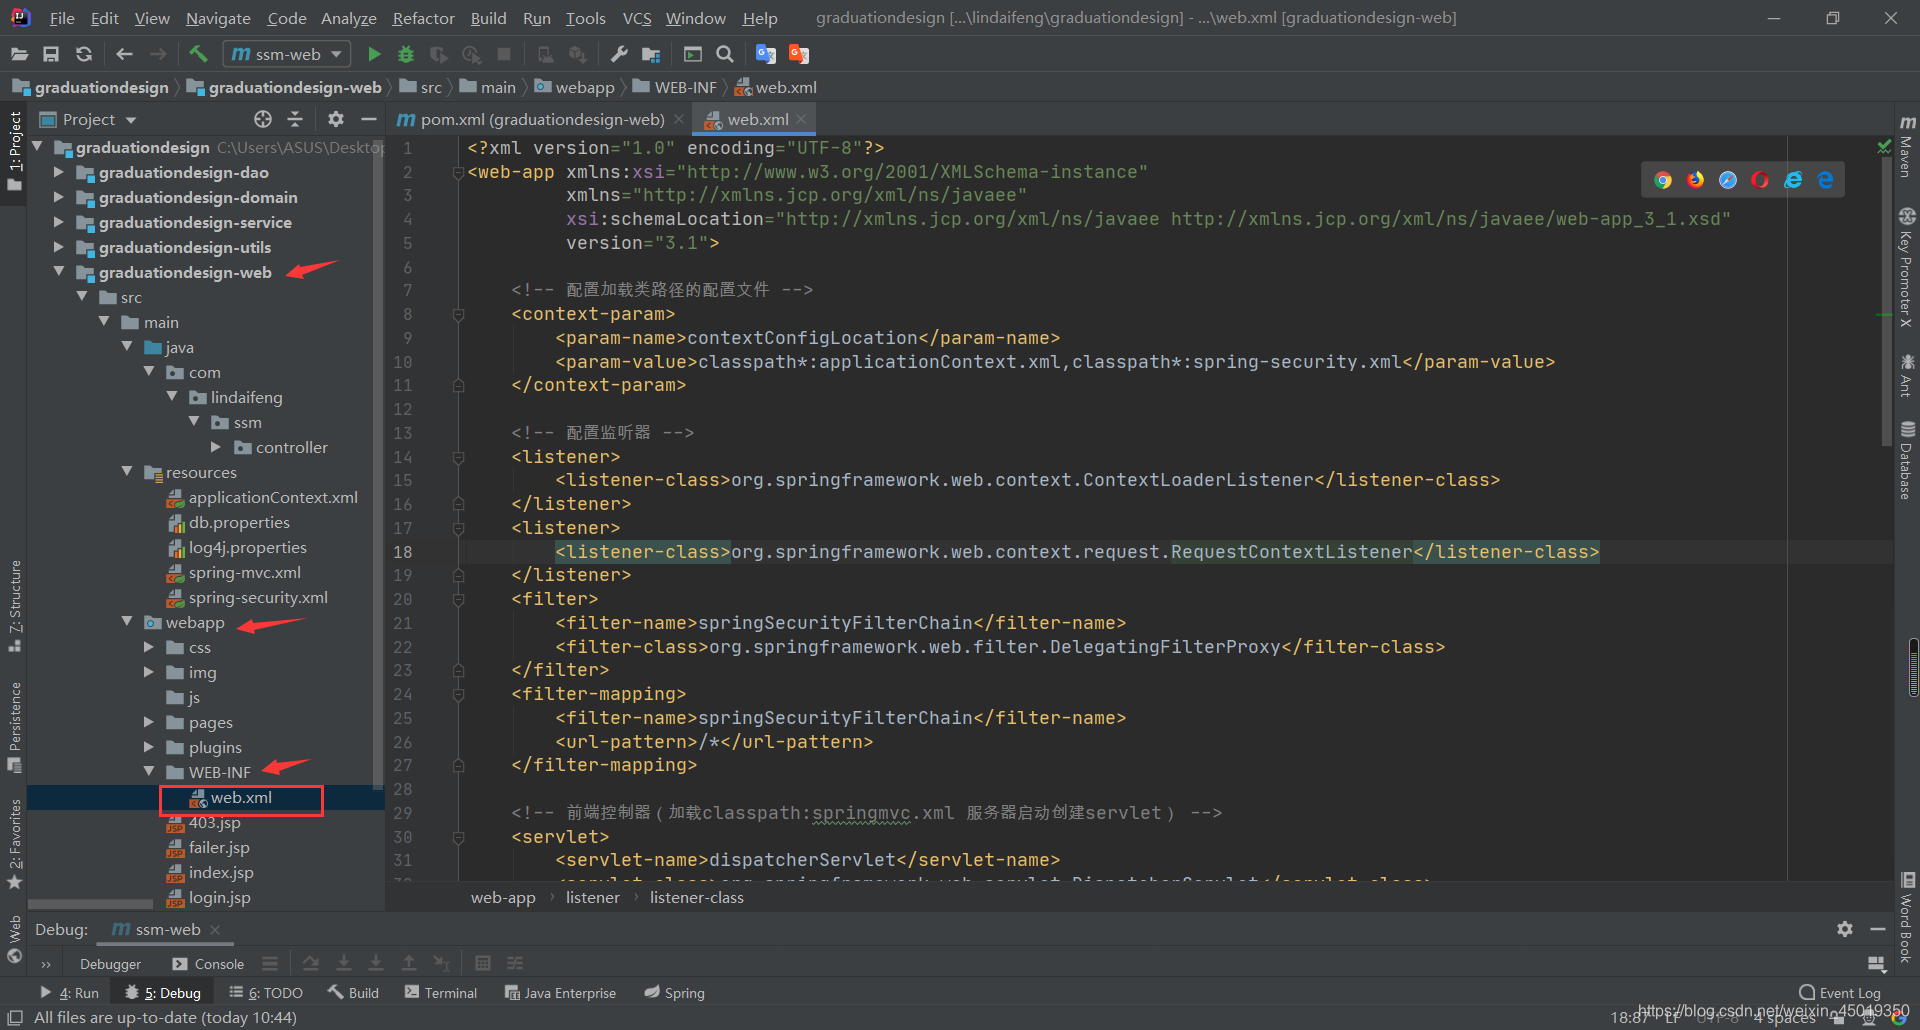Image resolution: width=1920 pixels, height=1030 pixels.
Task: Expand the graduationdesign-domain module
Action: (58, 197)
